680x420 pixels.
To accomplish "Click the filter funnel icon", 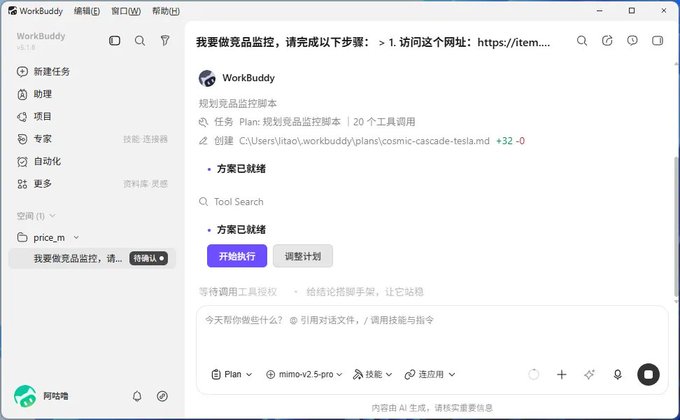I will point(165,41).
